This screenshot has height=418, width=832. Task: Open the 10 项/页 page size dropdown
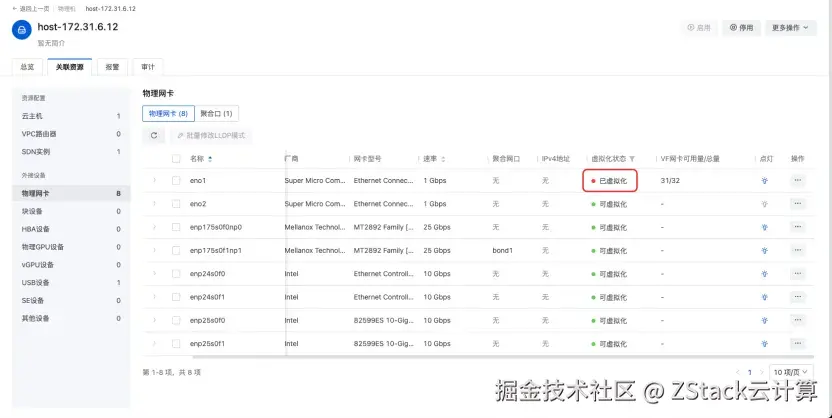(791, 372)
